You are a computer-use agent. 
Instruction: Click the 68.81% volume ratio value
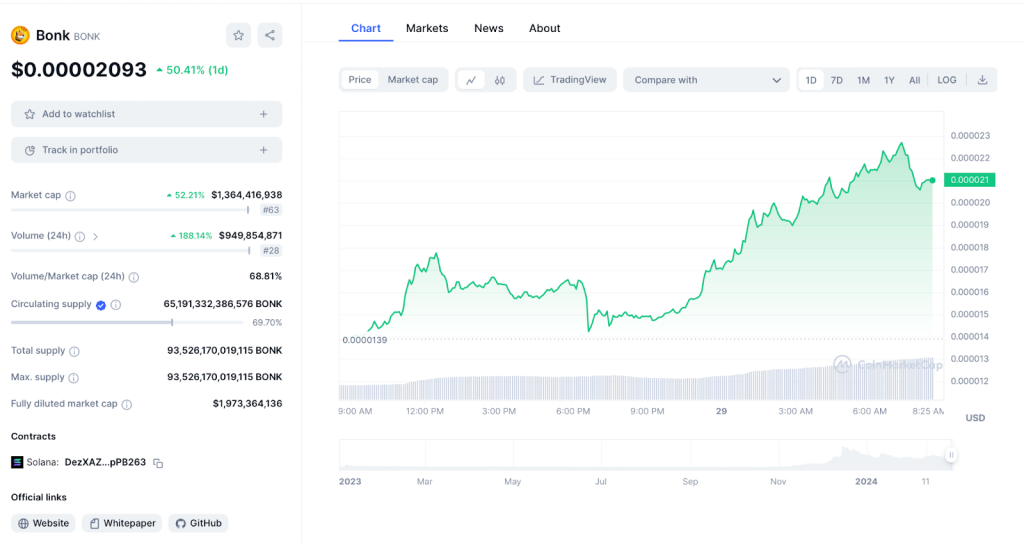click(266, 276)
